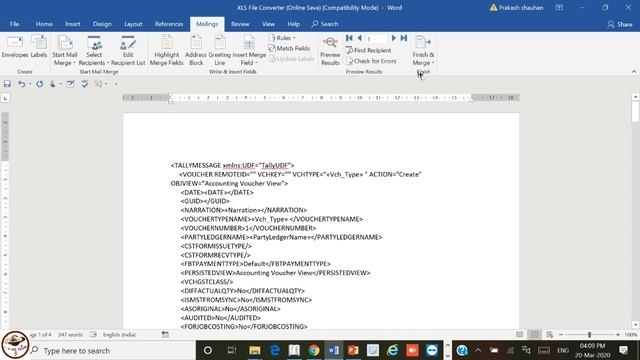Screen dimensions: 640x360
Task: Click Check for Errors
Action: point(371,61)
